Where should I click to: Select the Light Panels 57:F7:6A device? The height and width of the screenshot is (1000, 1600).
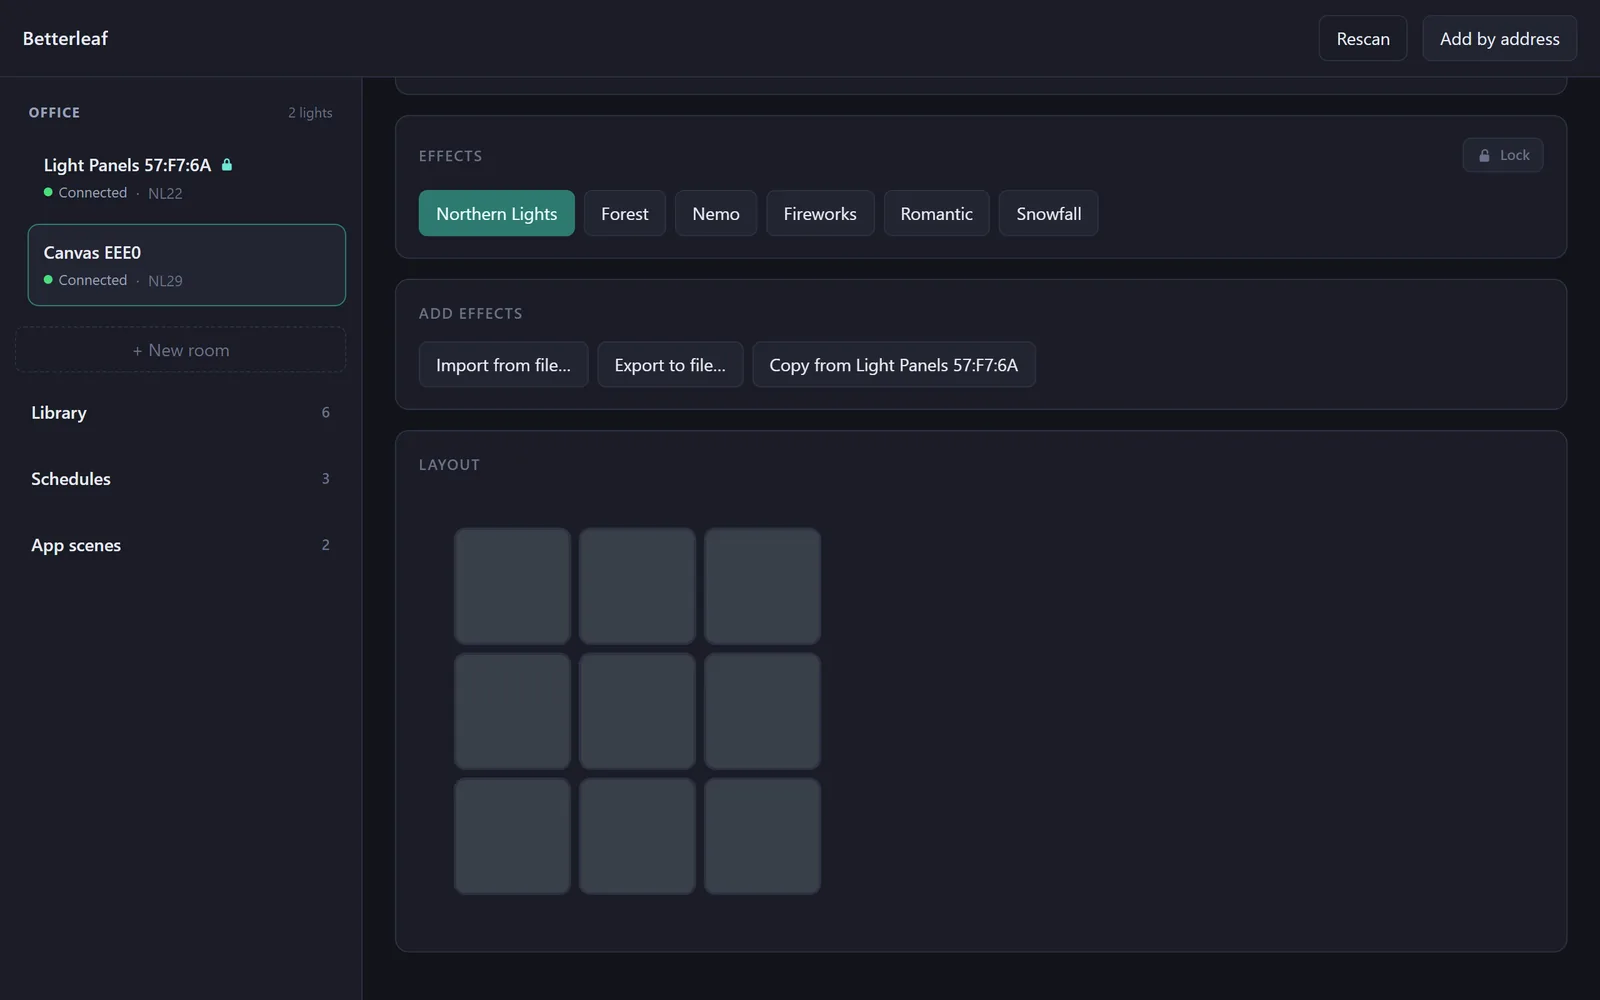click(186, 177)
